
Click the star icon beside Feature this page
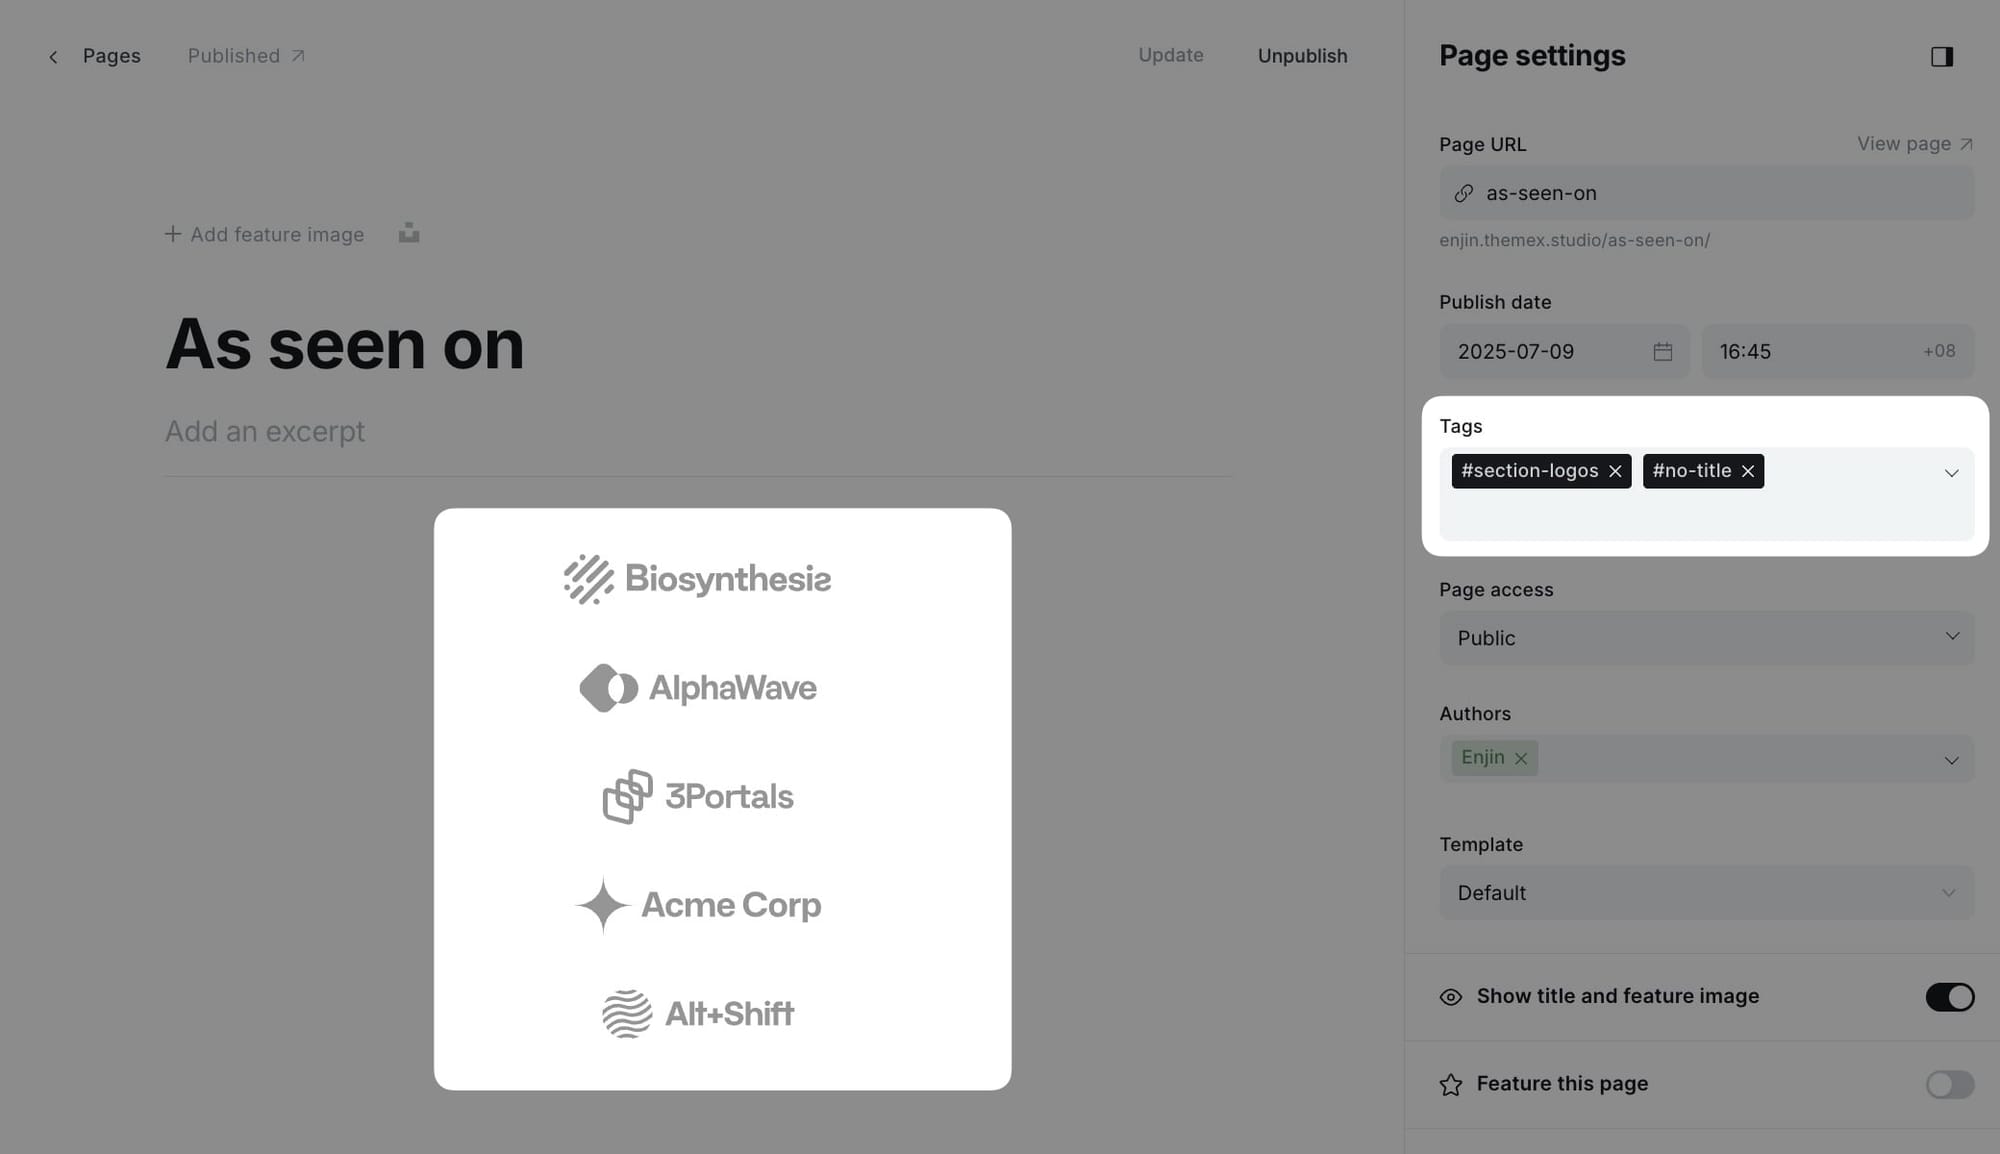(1450, 1084)
